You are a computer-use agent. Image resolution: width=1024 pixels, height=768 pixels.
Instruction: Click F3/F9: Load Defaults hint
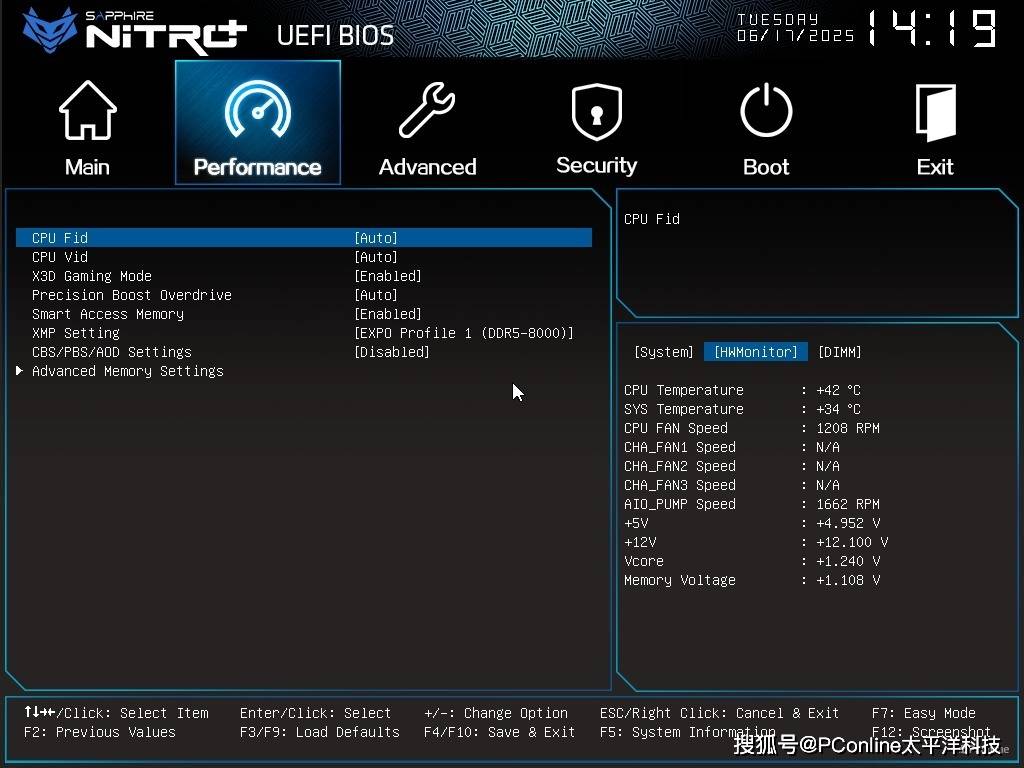tap(319, 732)
